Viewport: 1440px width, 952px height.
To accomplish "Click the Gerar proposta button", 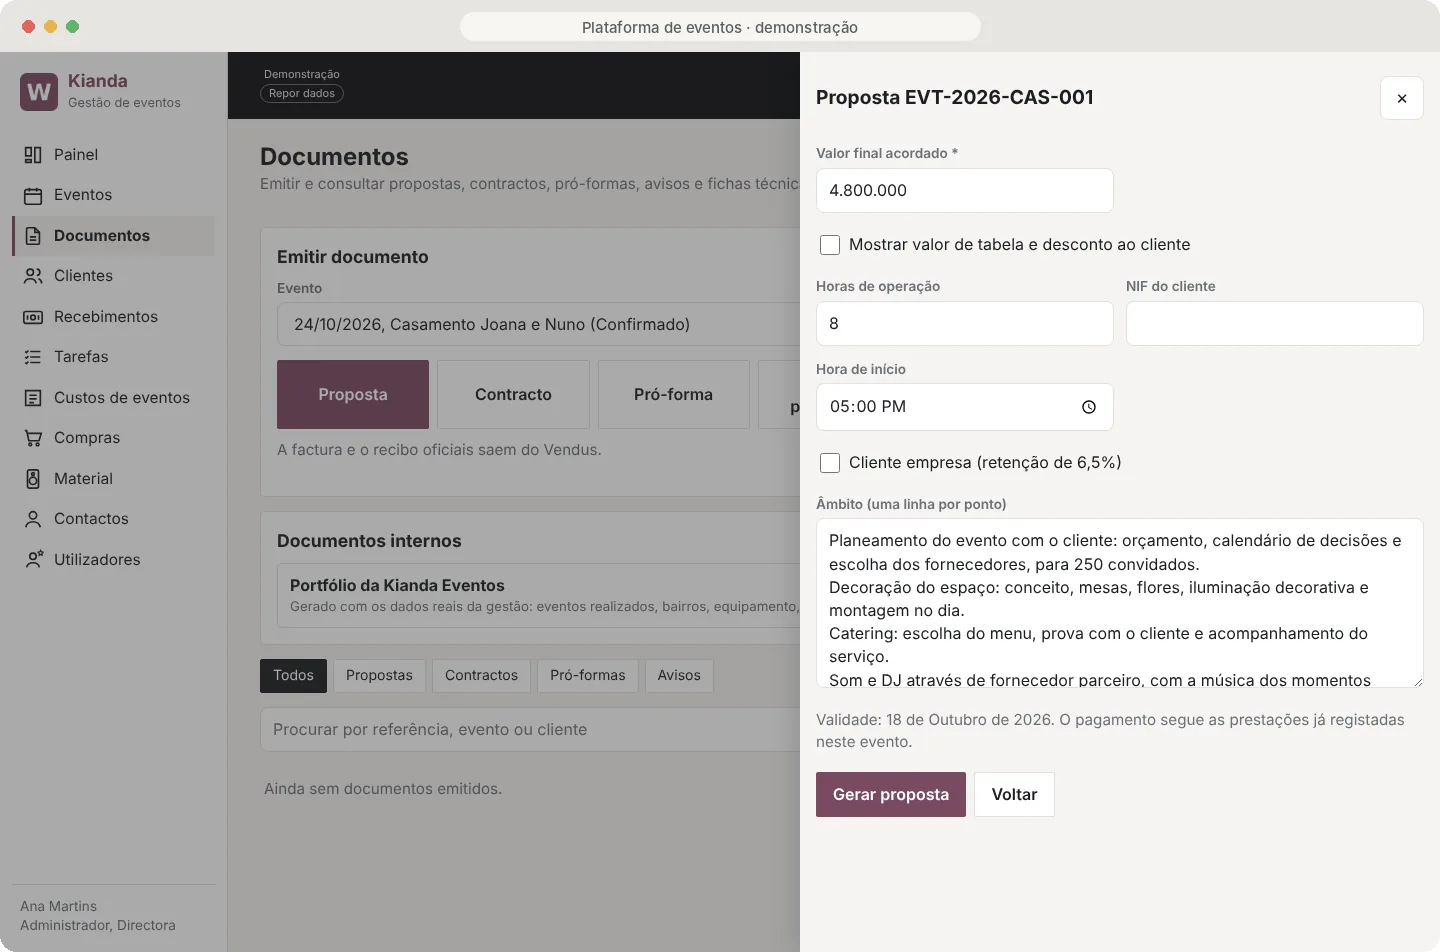I will [x=891, y=795].
